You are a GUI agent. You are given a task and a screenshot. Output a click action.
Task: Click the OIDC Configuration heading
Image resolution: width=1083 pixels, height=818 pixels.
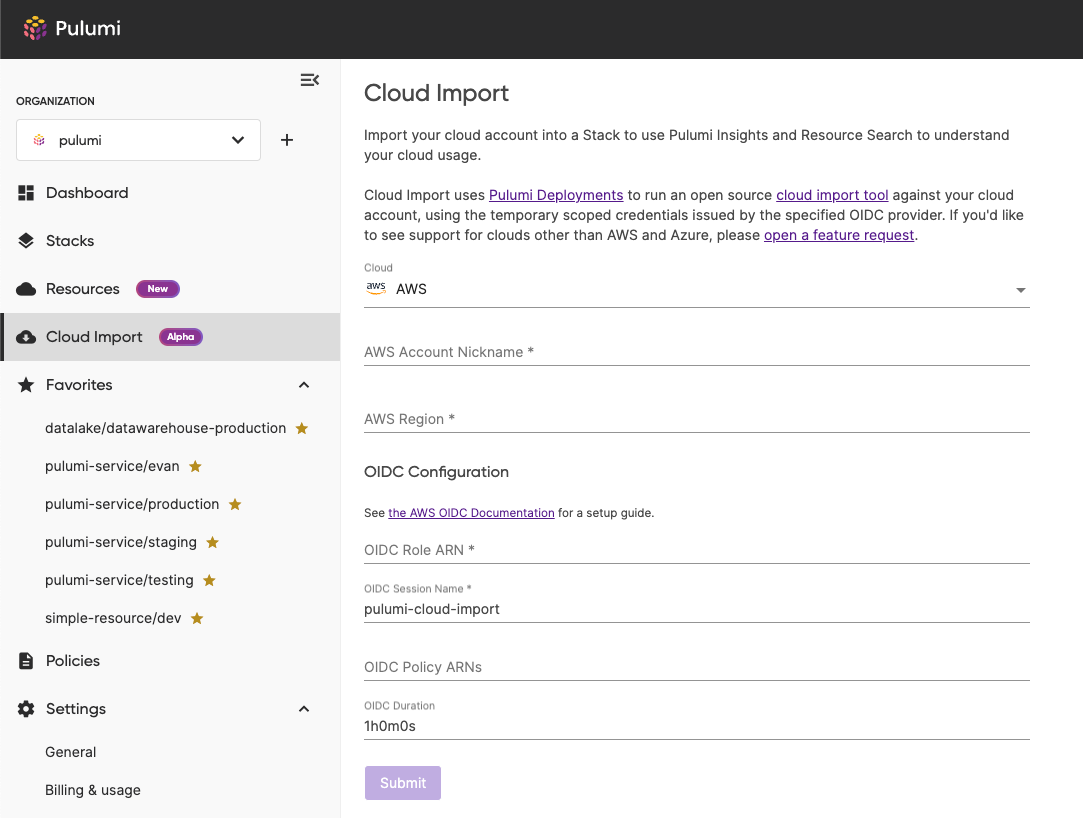point(437,472)
